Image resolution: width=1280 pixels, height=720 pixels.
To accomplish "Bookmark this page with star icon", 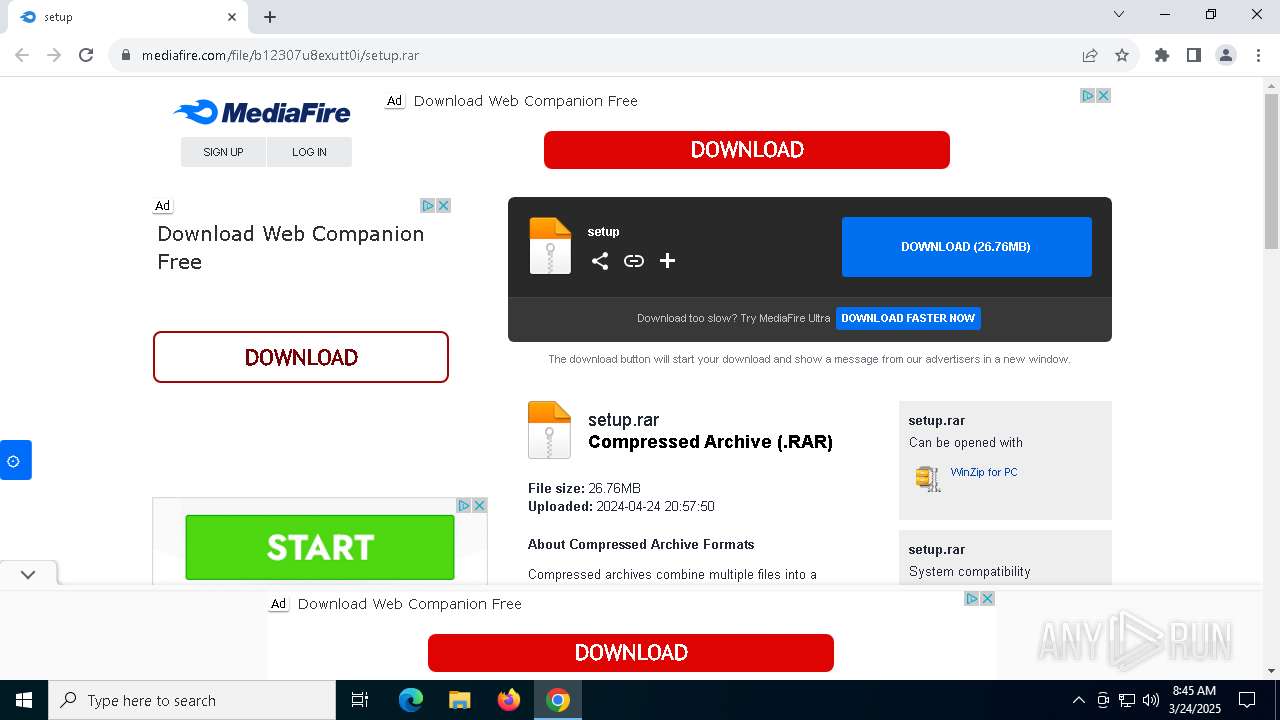I will click(1122, 55).
